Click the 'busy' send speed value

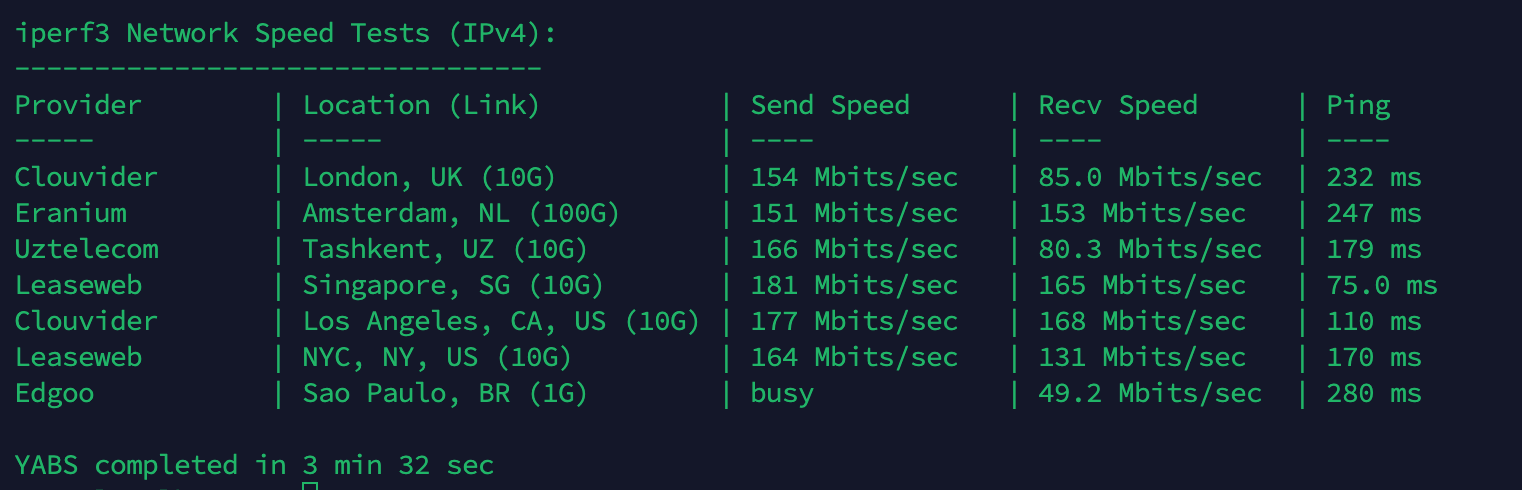[x=782, y=393]
